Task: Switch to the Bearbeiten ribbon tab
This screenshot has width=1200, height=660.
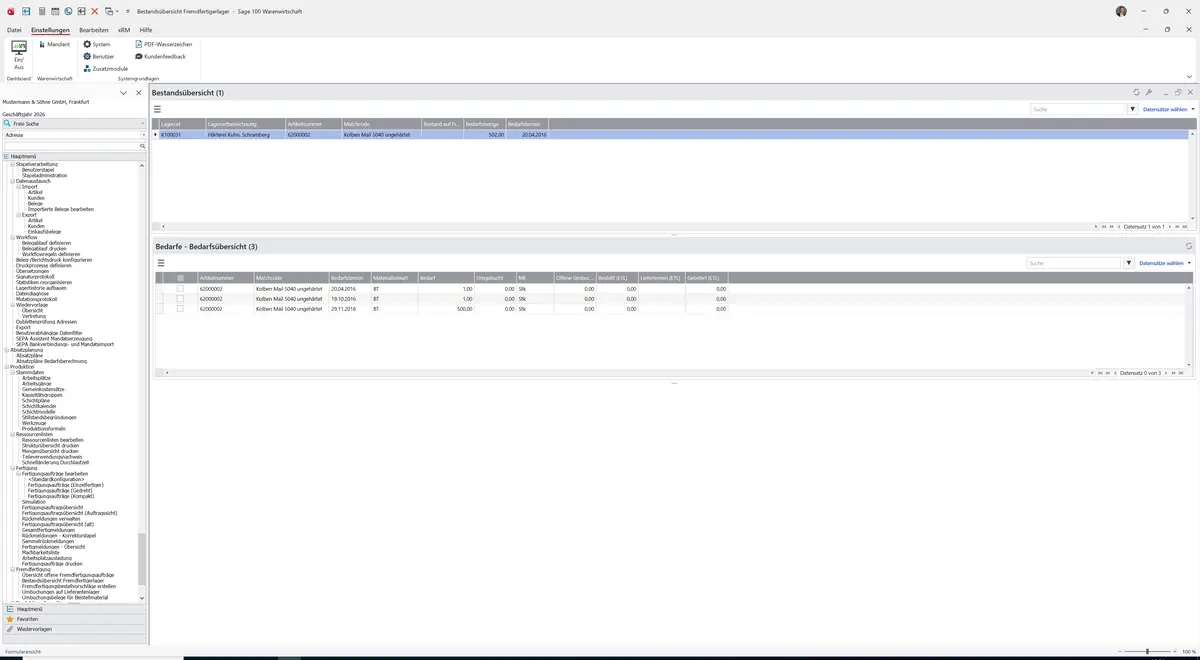Action: pos(94,30)
